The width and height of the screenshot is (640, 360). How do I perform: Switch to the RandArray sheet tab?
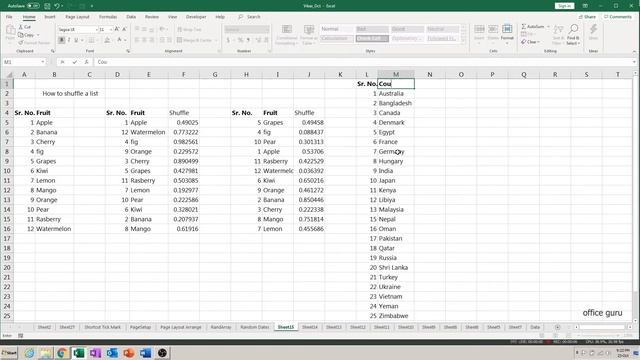pyautogui.click(x=221, y=327)
